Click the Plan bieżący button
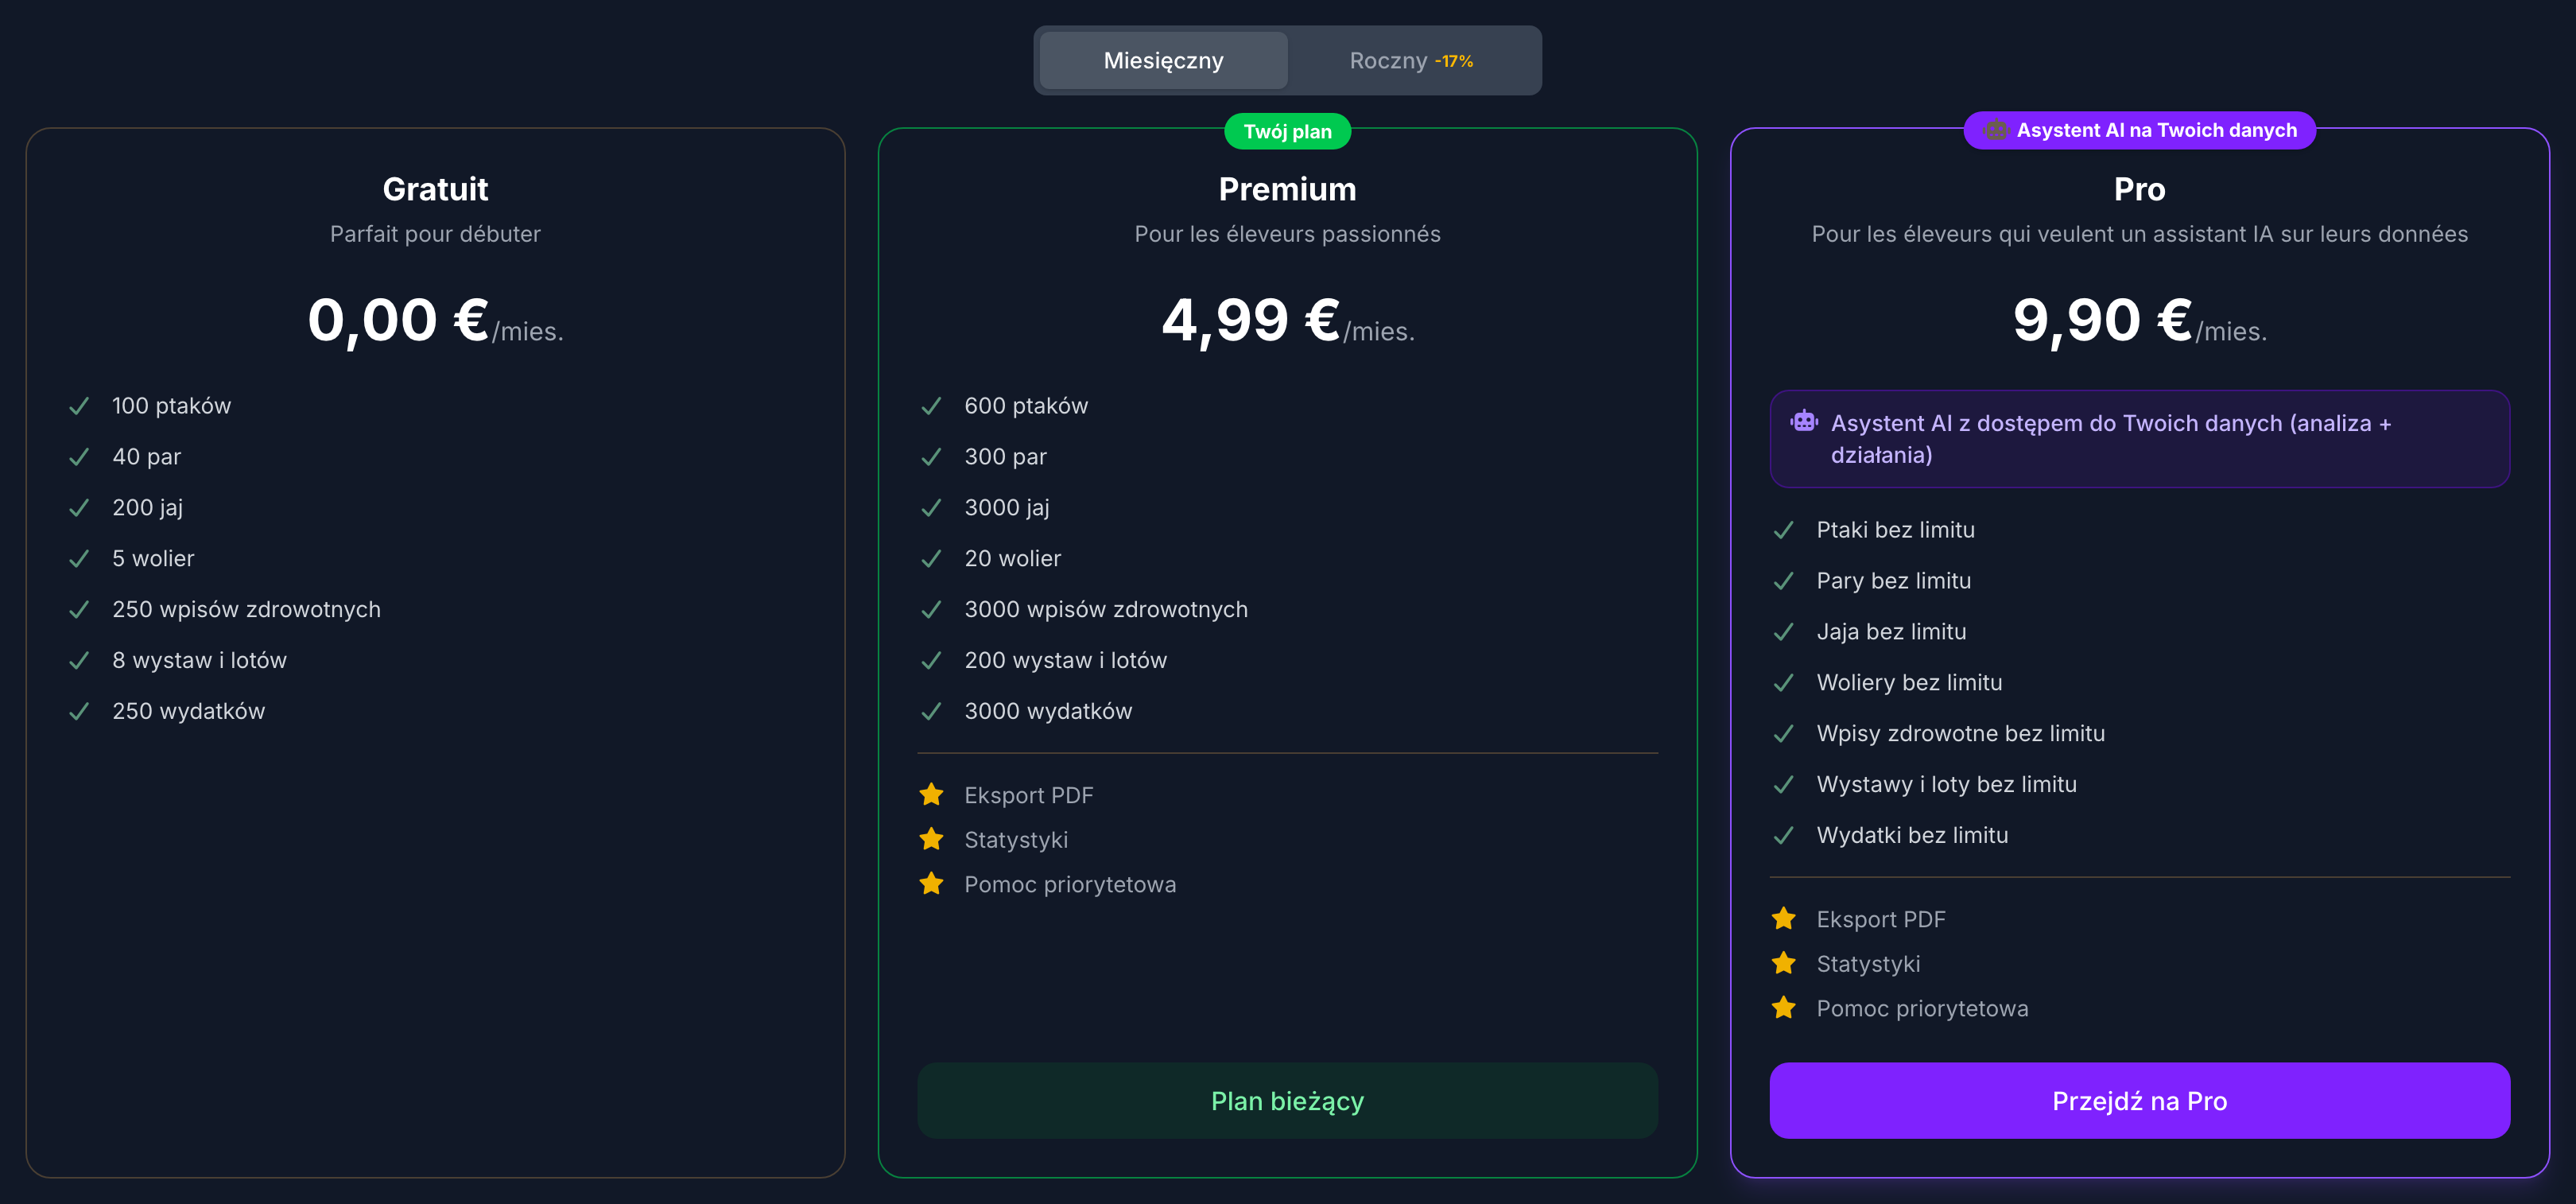 [x=1287, y=1100]
